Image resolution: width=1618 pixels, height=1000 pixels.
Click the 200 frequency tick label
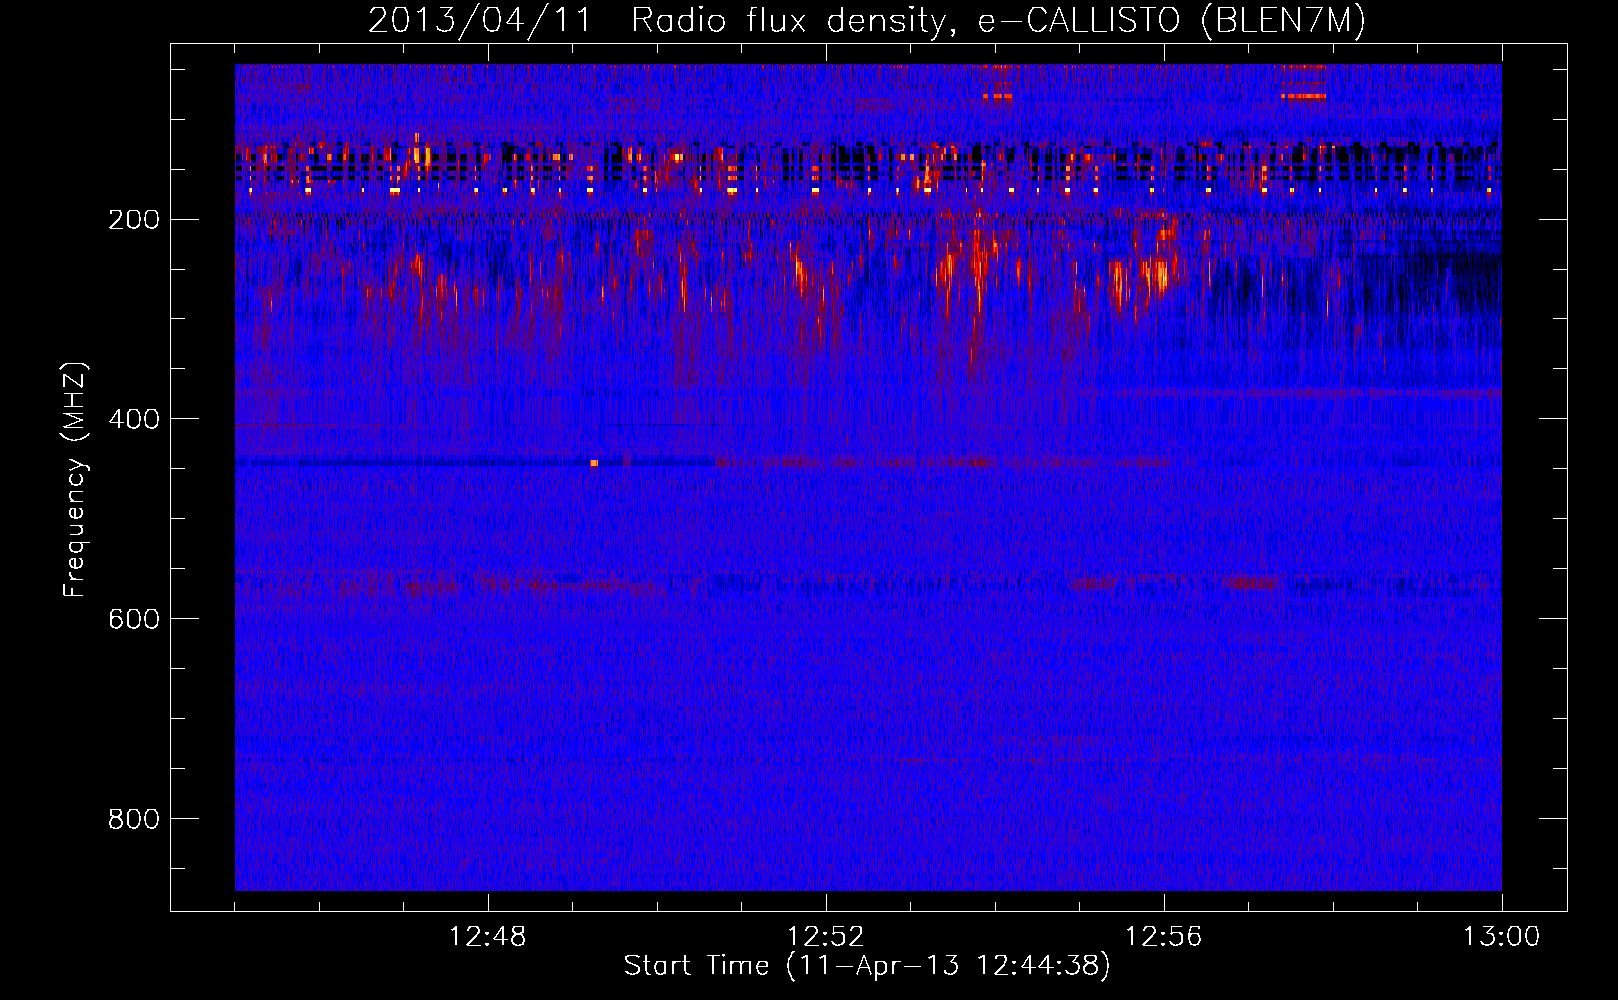point(134,219)
